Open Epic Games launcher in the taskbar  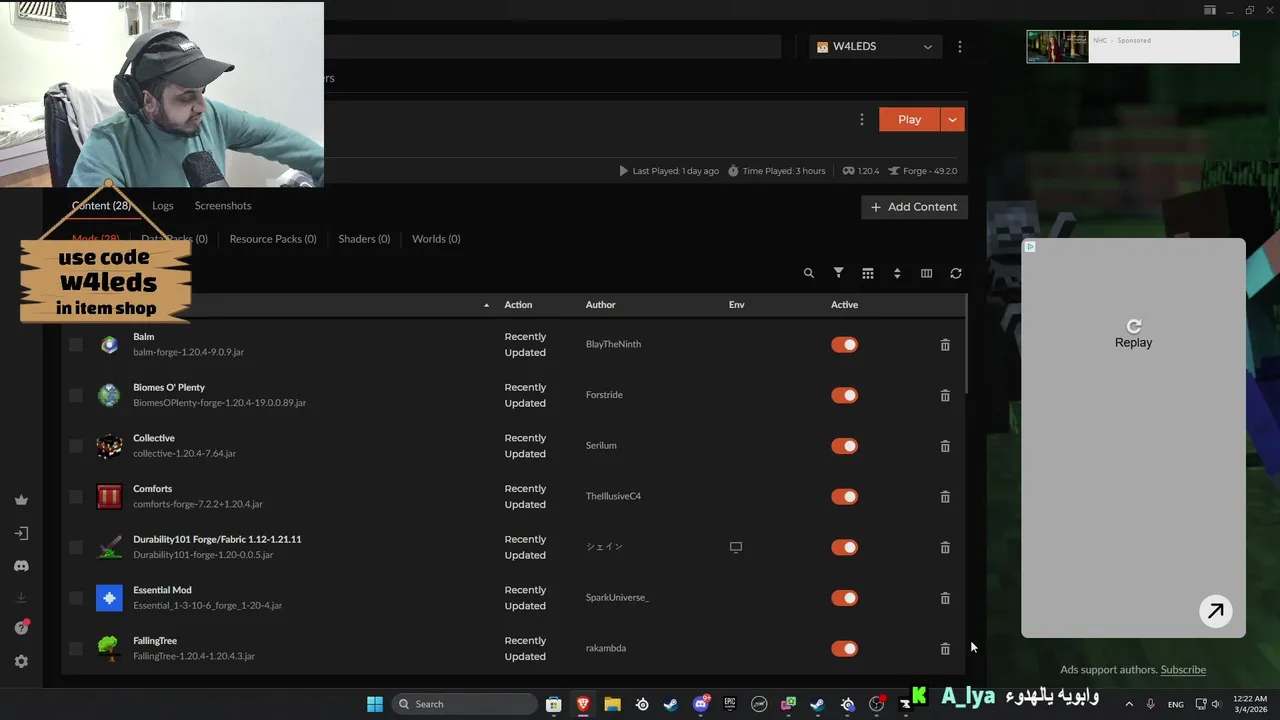pyautogui.click(x=730, y=704)
